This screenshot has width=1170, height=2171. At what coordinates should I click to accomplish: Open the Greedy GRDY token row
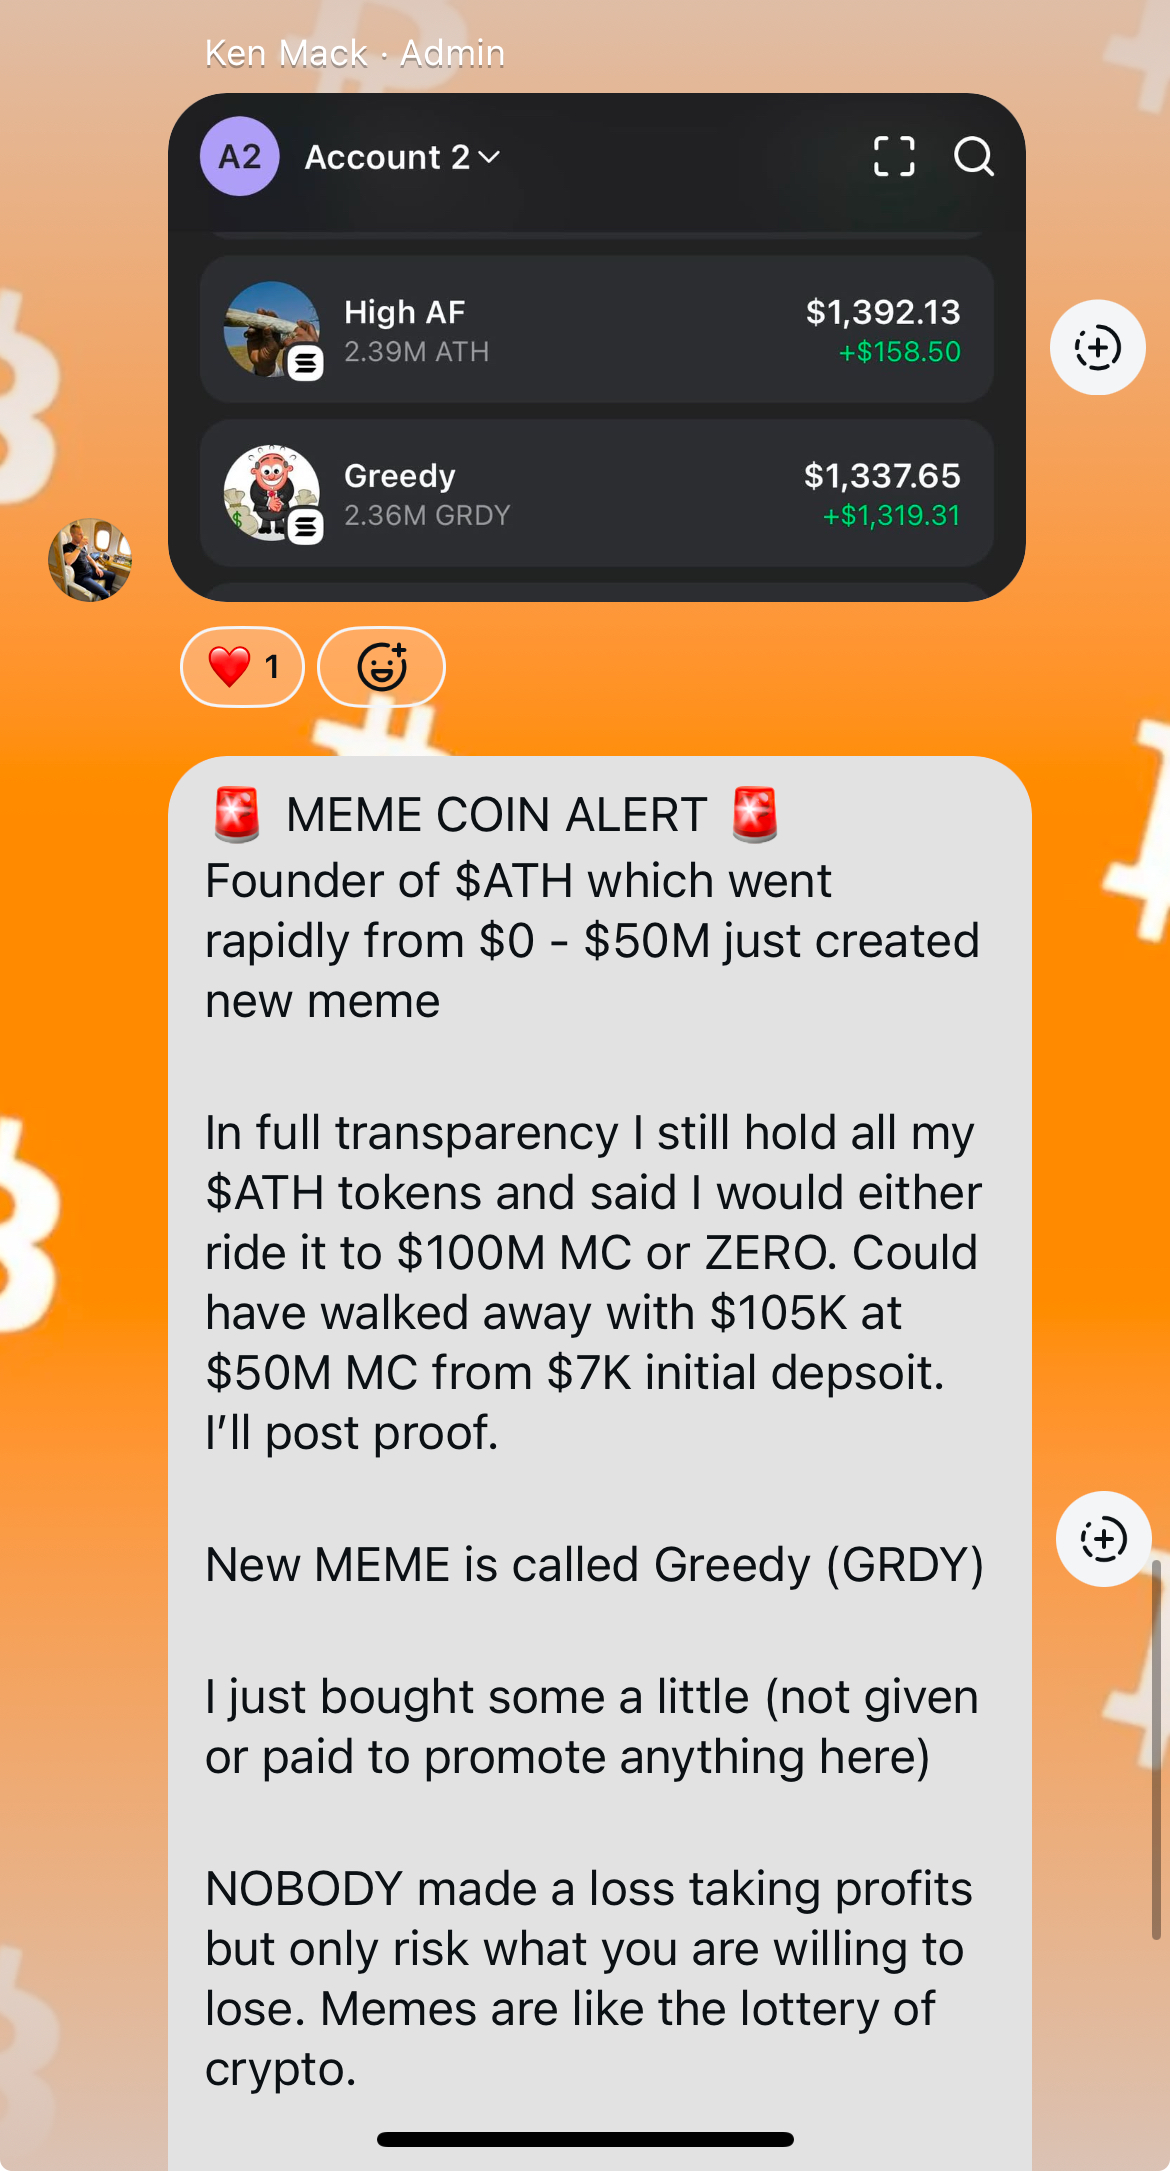point(597,493)
